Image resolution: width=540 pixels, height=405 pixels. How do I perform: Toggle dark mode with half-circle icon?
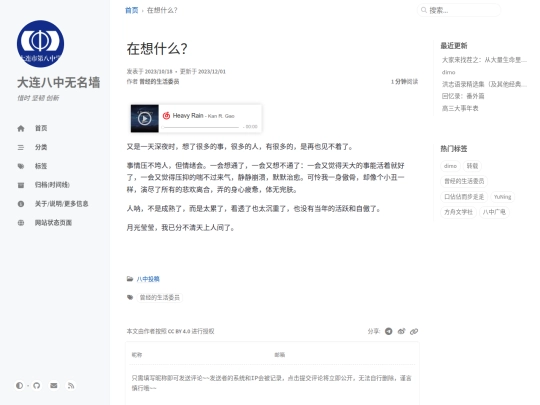19,385
